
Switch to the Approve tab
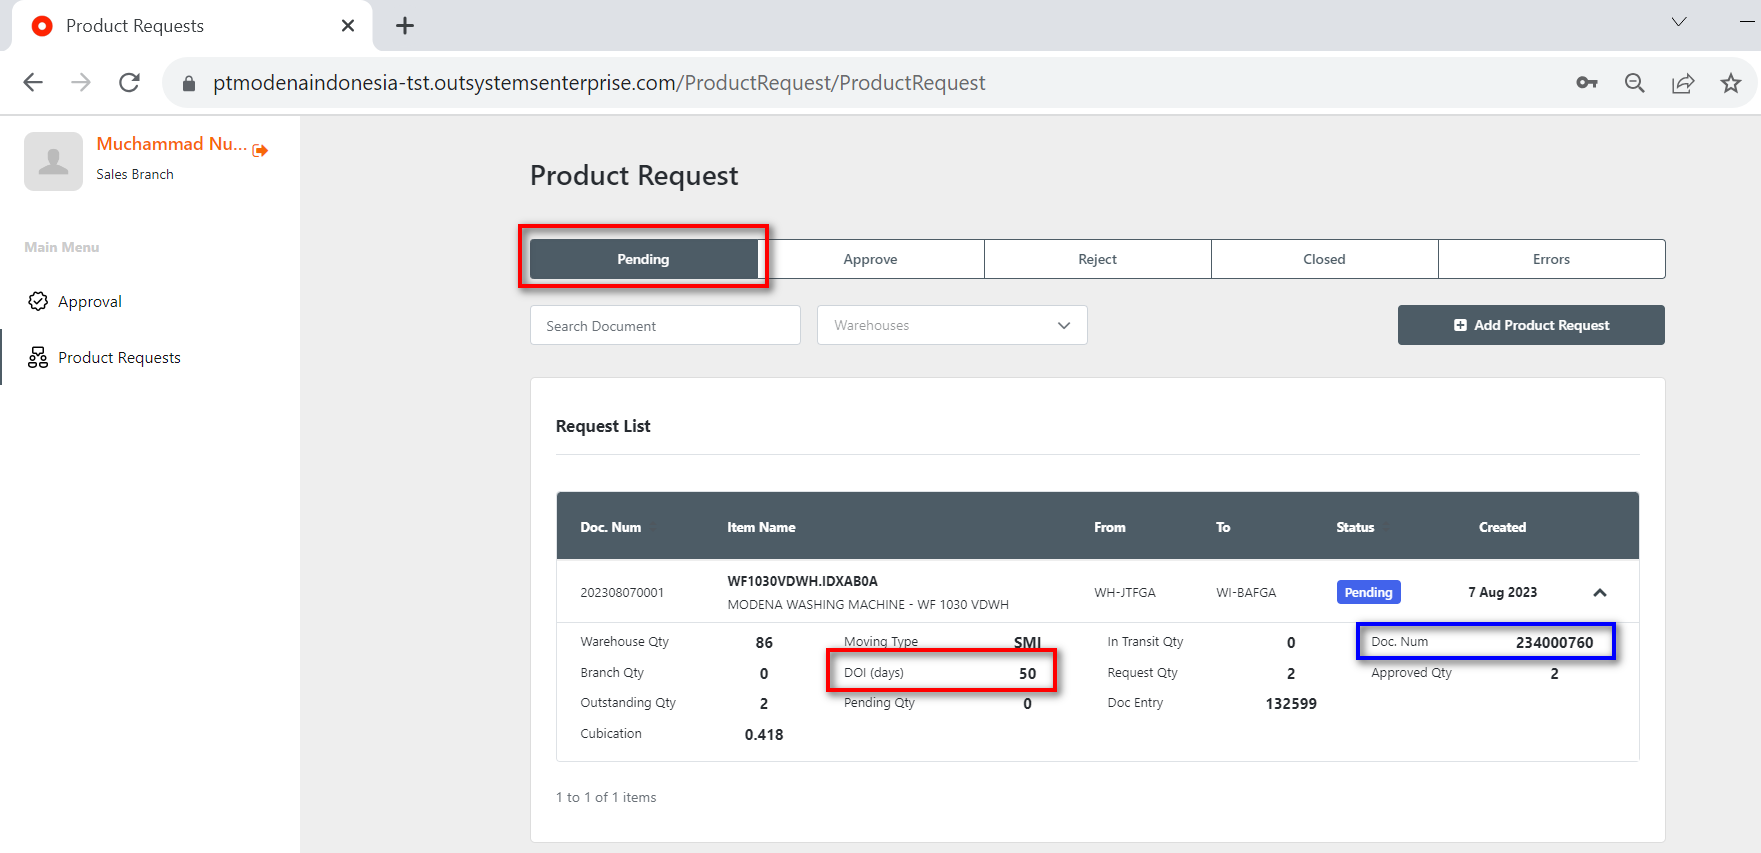click(x=870, y=259)
